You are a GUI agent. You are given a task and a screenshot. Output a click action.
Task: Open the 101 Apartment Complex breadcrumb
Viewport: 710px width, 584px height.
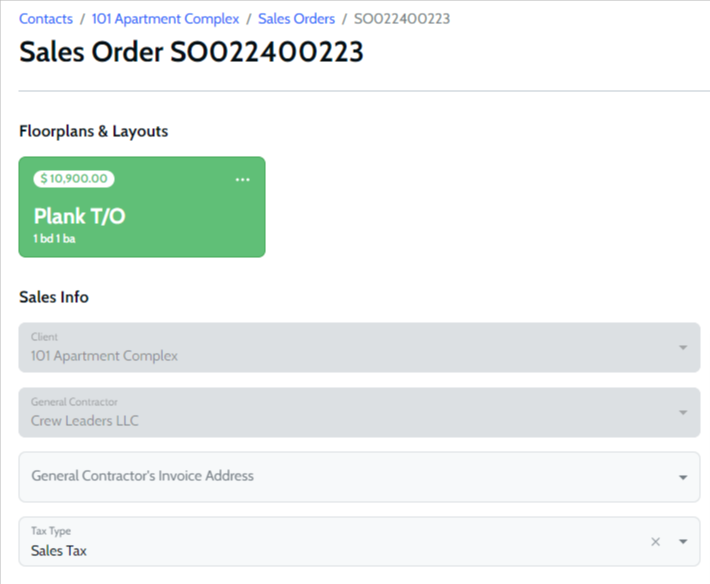pos(166,19)
